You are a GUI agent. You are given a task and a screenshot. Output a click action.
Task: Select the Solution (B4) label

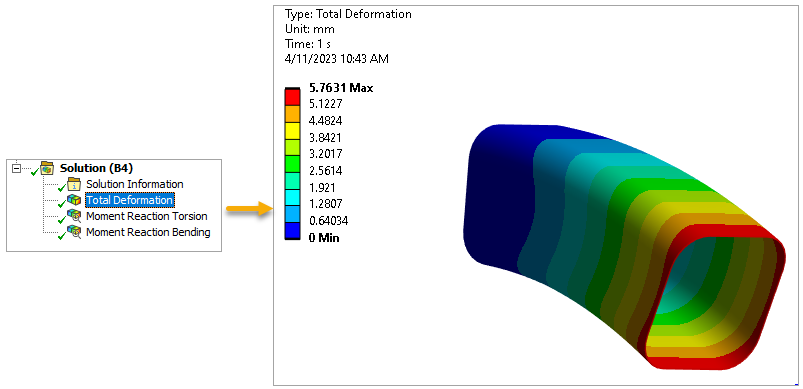pos(97,168)
